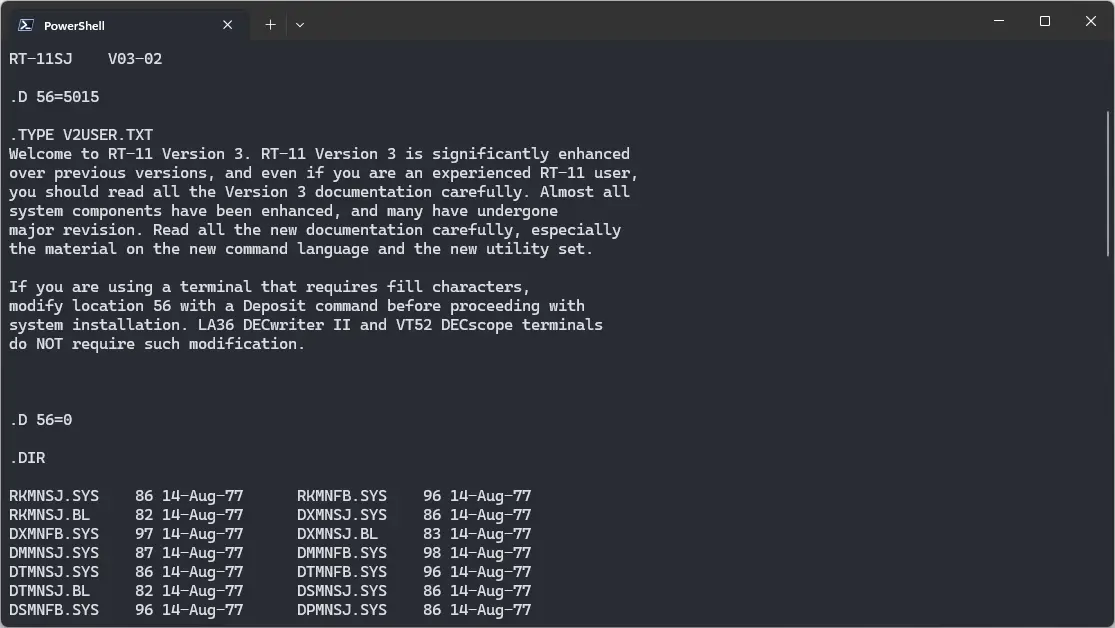Close the terminal window
This screenshot has width=1115, height=628.
[x=1091, y=21]
